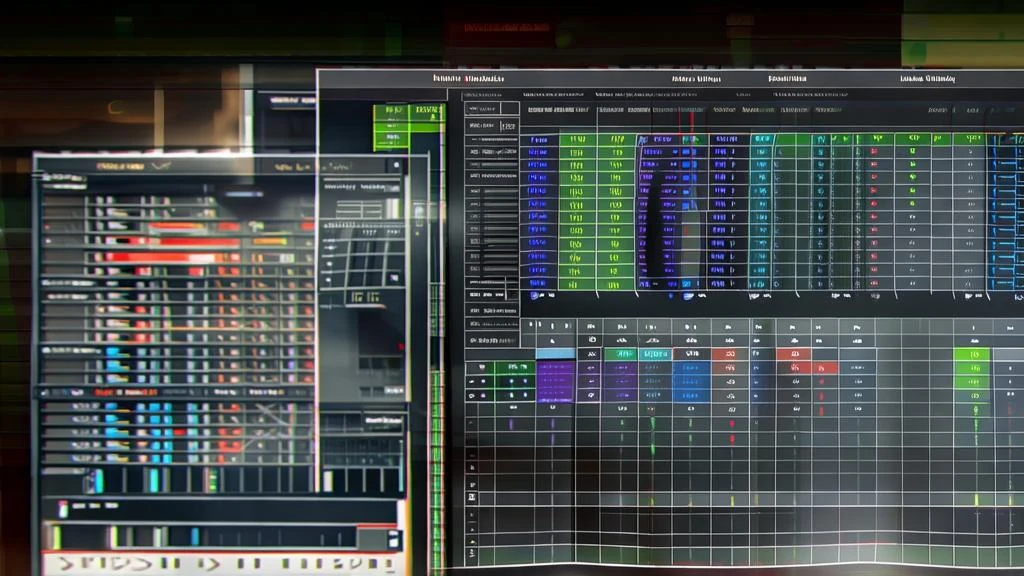Click the round icon in left window's title bar

[396, 166]
